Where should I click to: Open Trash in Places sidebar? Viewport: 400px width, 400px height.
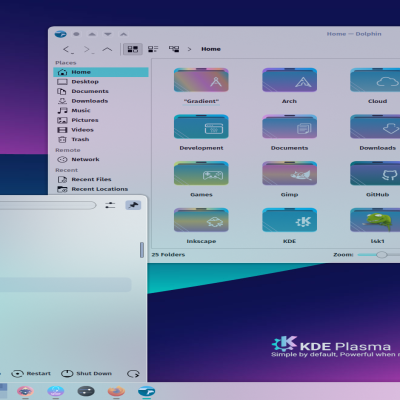pos(101,139)
